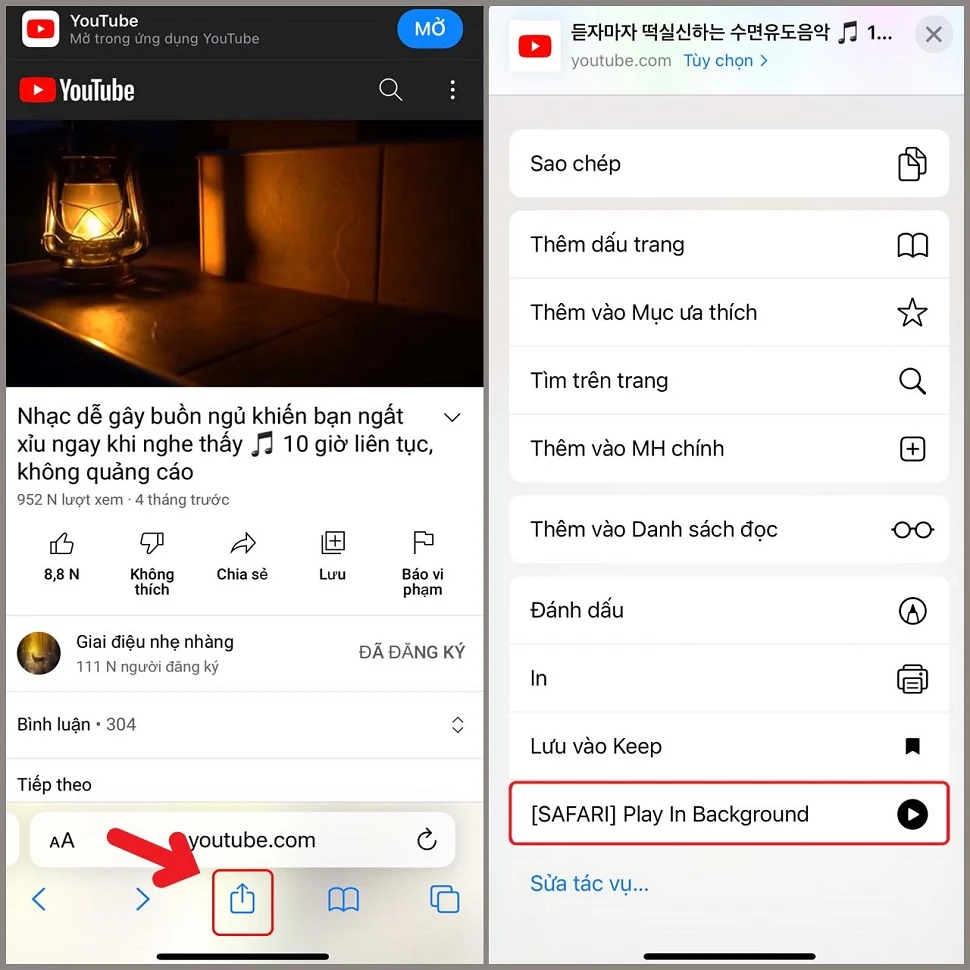
Task: Open YouTube search with the magnifier icon
Action: (391, 90)
